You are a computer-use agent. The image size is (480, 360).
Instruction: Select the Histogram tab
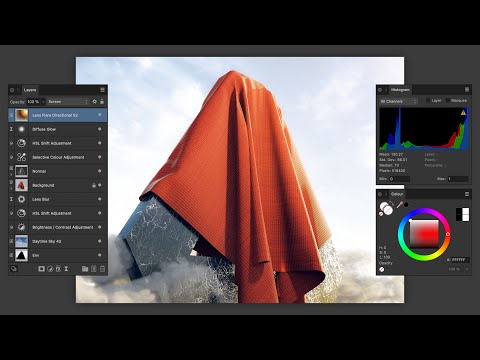(x=400, y=90)
